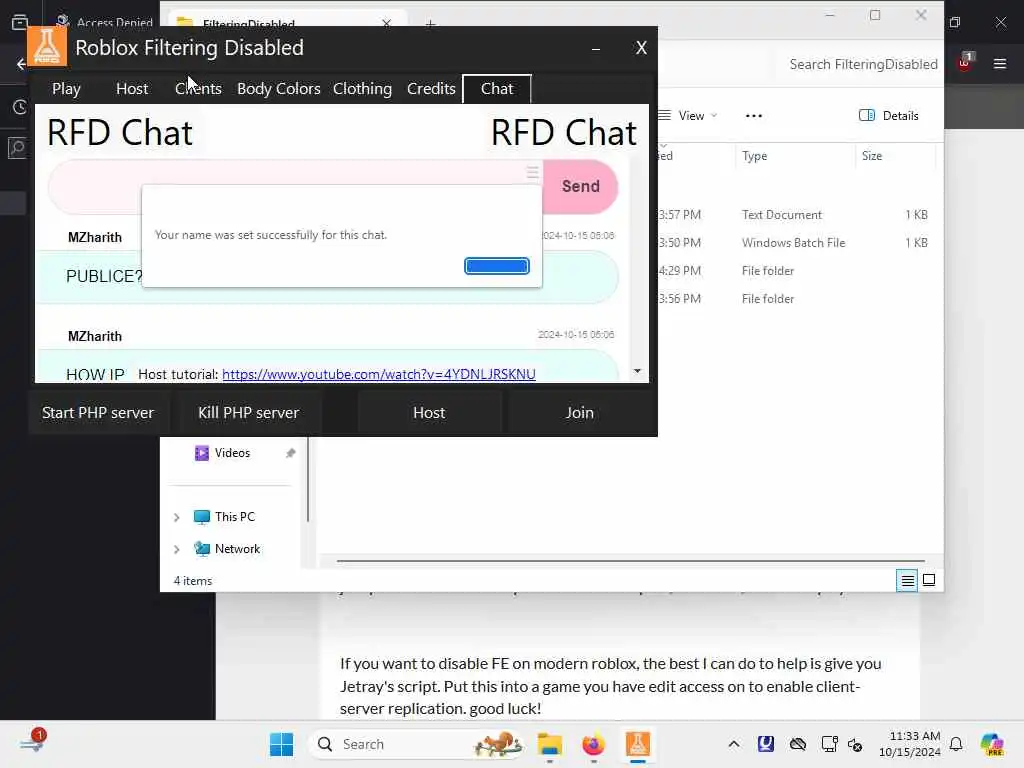Click the Size column header
The height and width of the screenshot is (768, 1024).
tap(872, 156)
